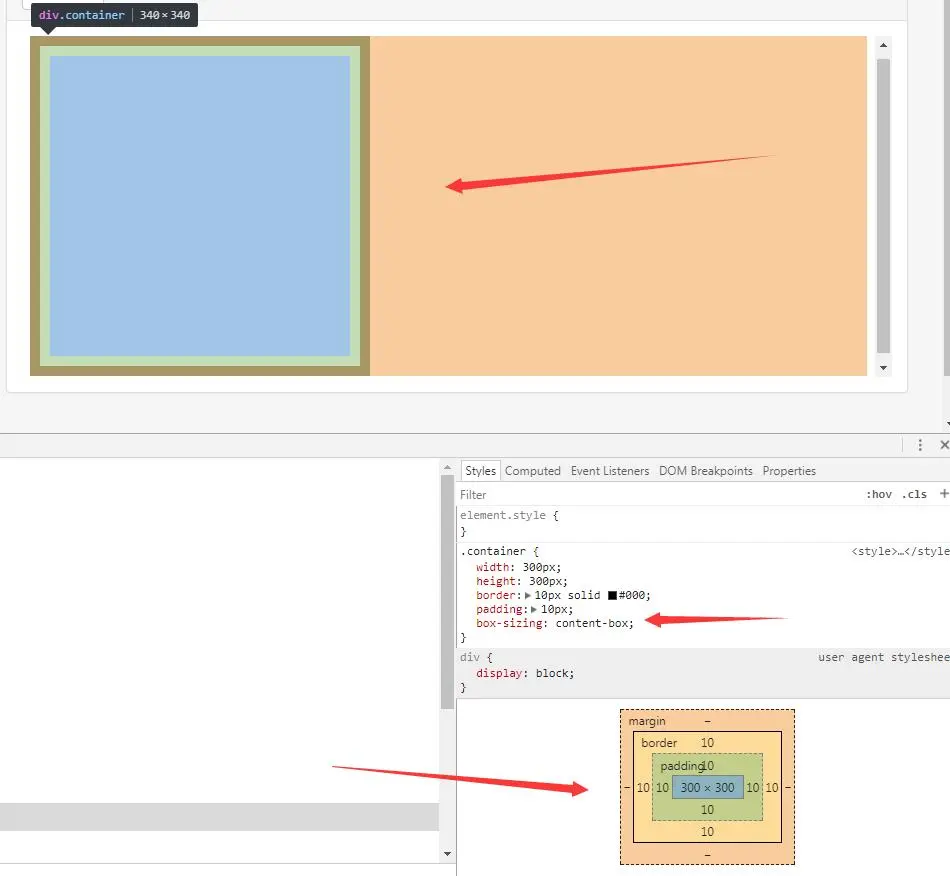Switch to the Computed tab
The width and height of the screenshot is (950, 876).
[532, 471]
